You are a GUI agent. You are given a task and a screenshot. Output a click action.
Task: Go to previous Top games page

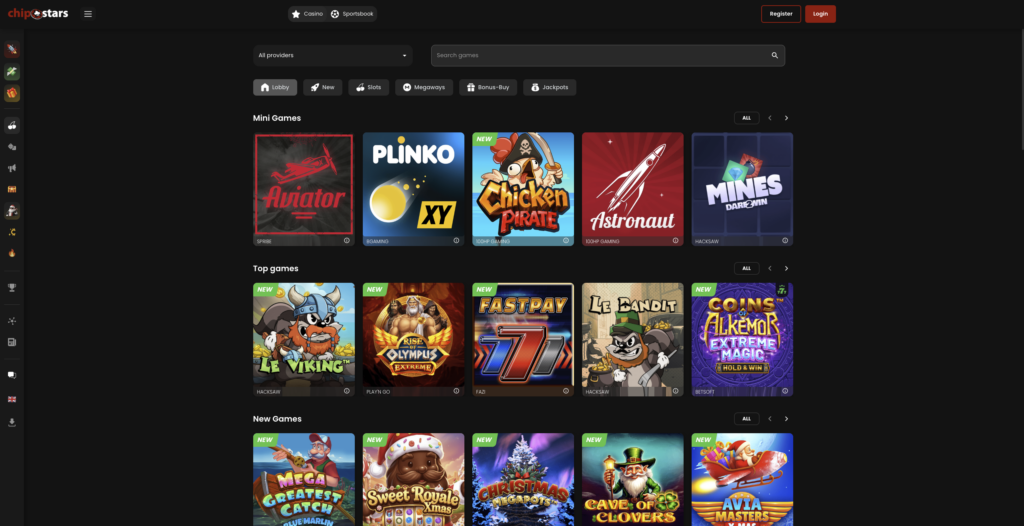coord(770,269)
